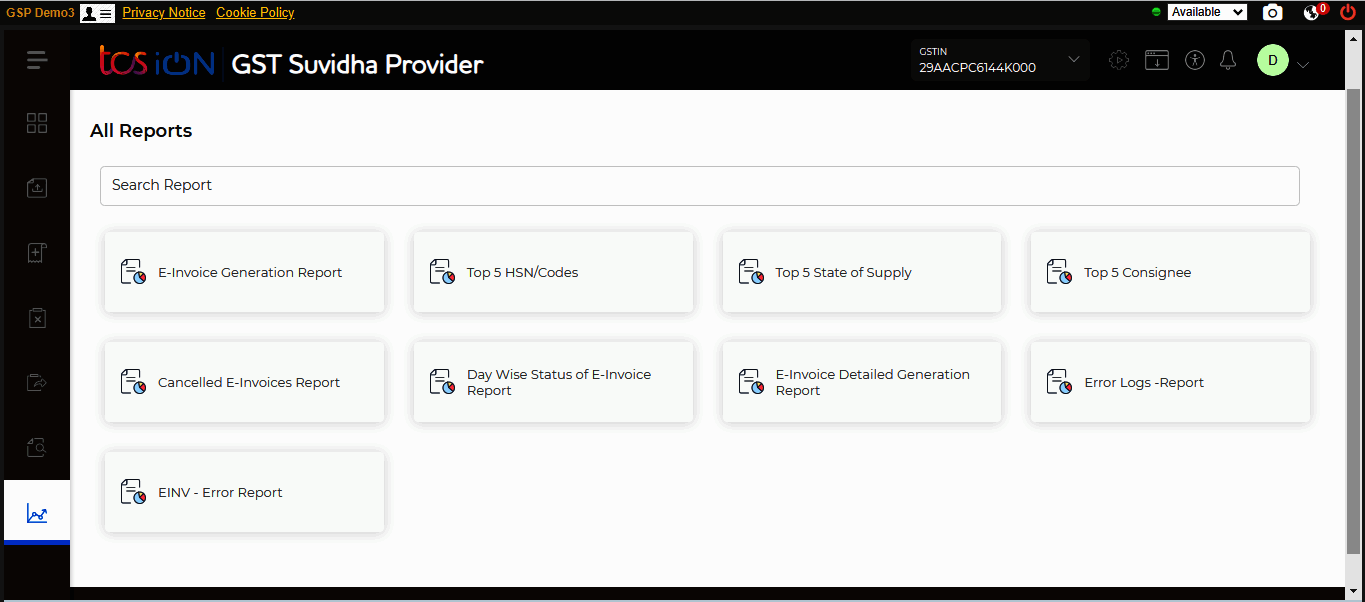This screenshot has height=602, width=1365.
Task: Click the download window icon in header
Action: [x=1157, y=60]
